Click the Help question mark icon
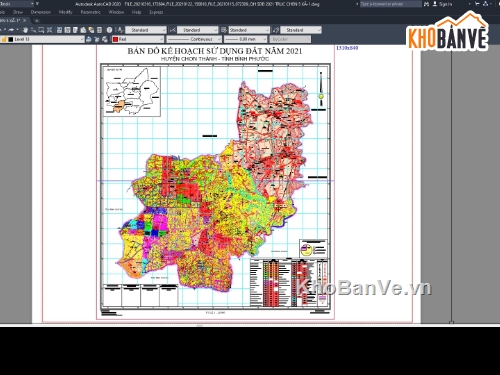 (109, 30)
